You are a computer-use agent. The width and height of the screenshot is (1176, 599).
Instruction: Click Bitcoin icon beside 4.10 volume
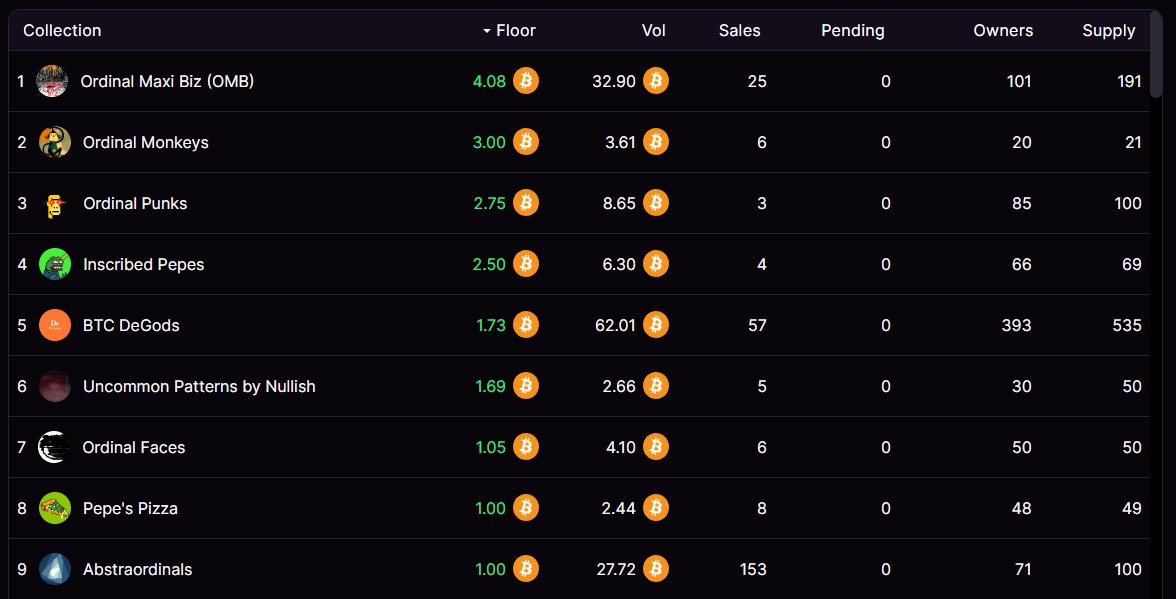(x=656, y=447)
